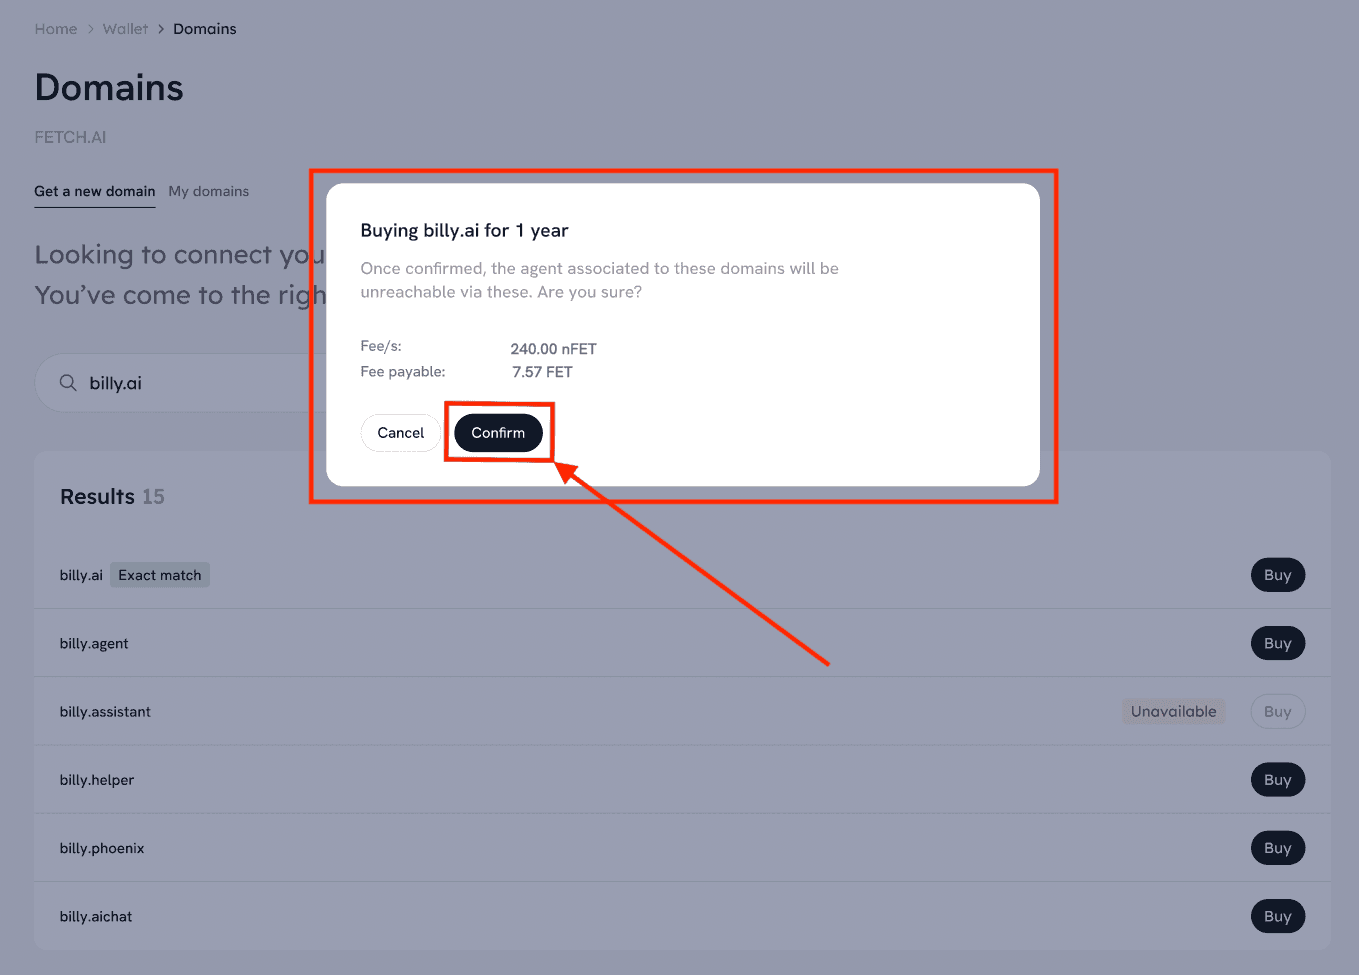Select the Get a new domain tab

[x=95, y=191]
